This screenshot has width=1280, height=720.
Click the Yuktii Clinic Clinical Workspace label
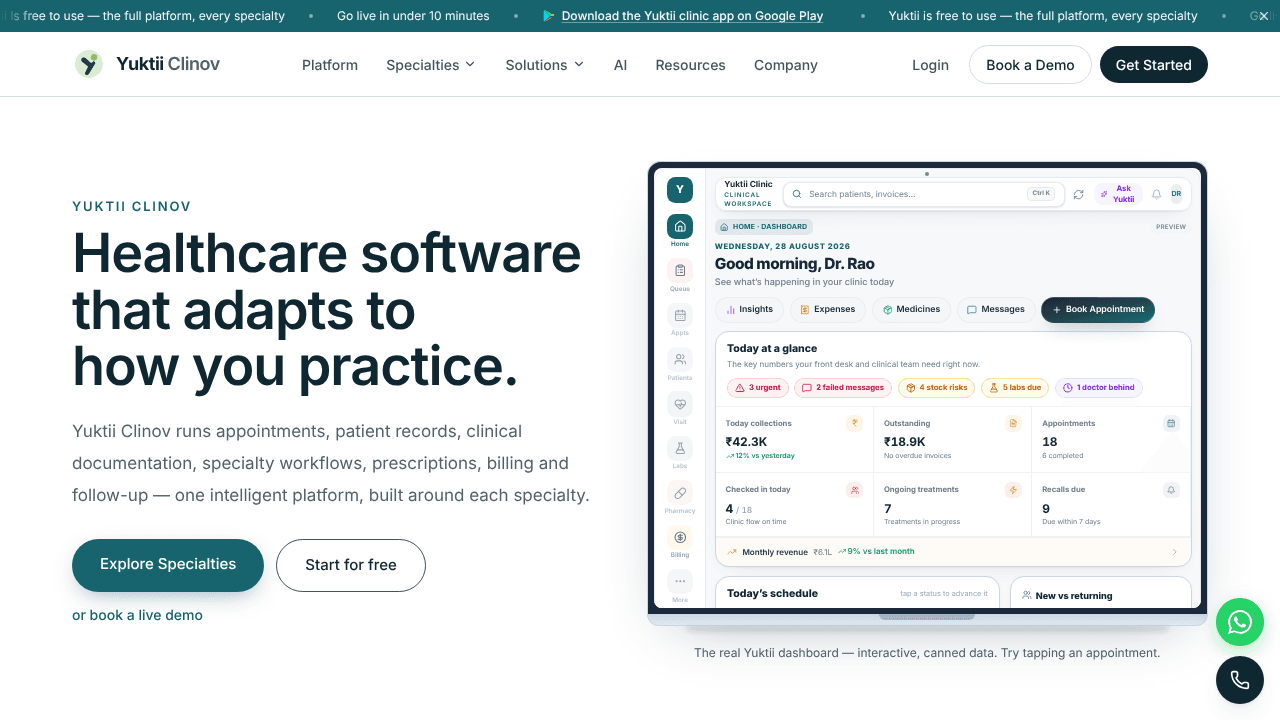click(x=748, y=194)
